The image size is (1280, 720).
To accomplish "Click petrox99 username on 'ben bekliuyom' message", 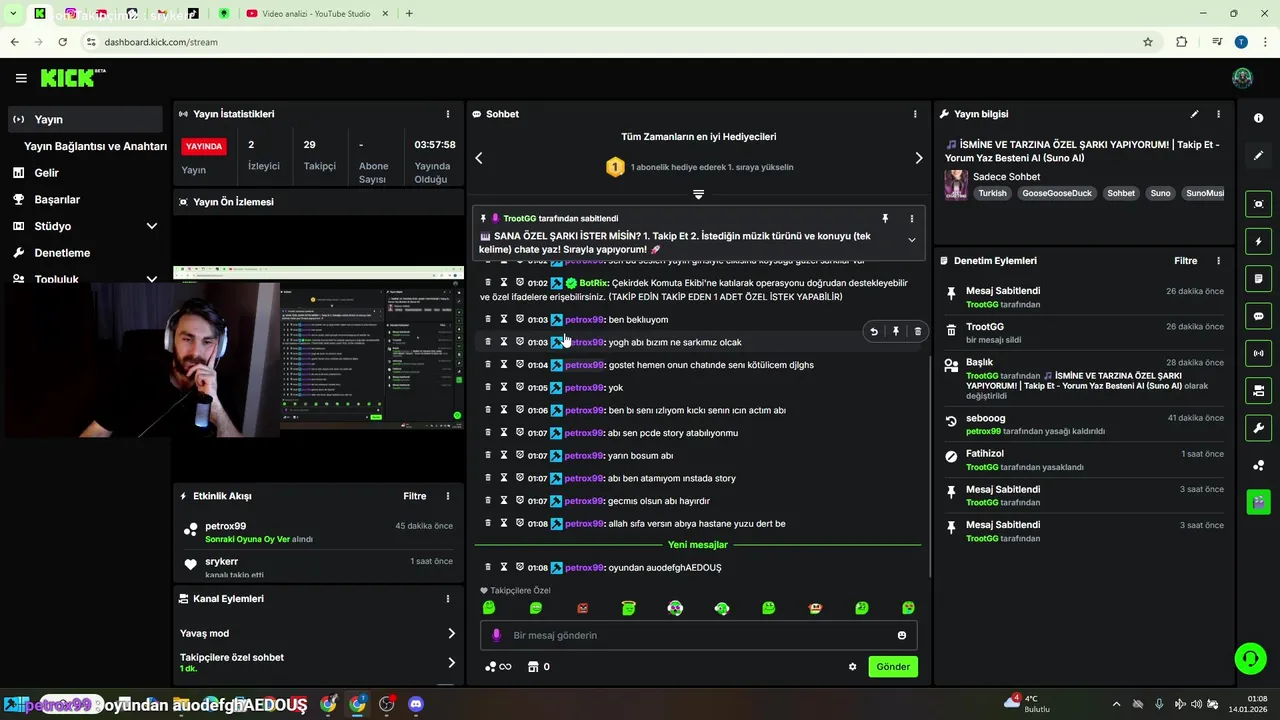I will (584, 320).
